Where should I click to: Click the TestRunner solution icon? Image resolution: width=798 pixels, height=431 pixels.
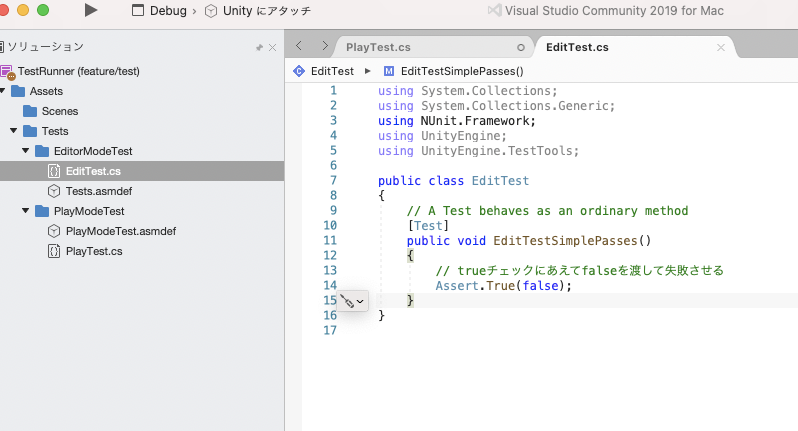click(x=7, y=72)
